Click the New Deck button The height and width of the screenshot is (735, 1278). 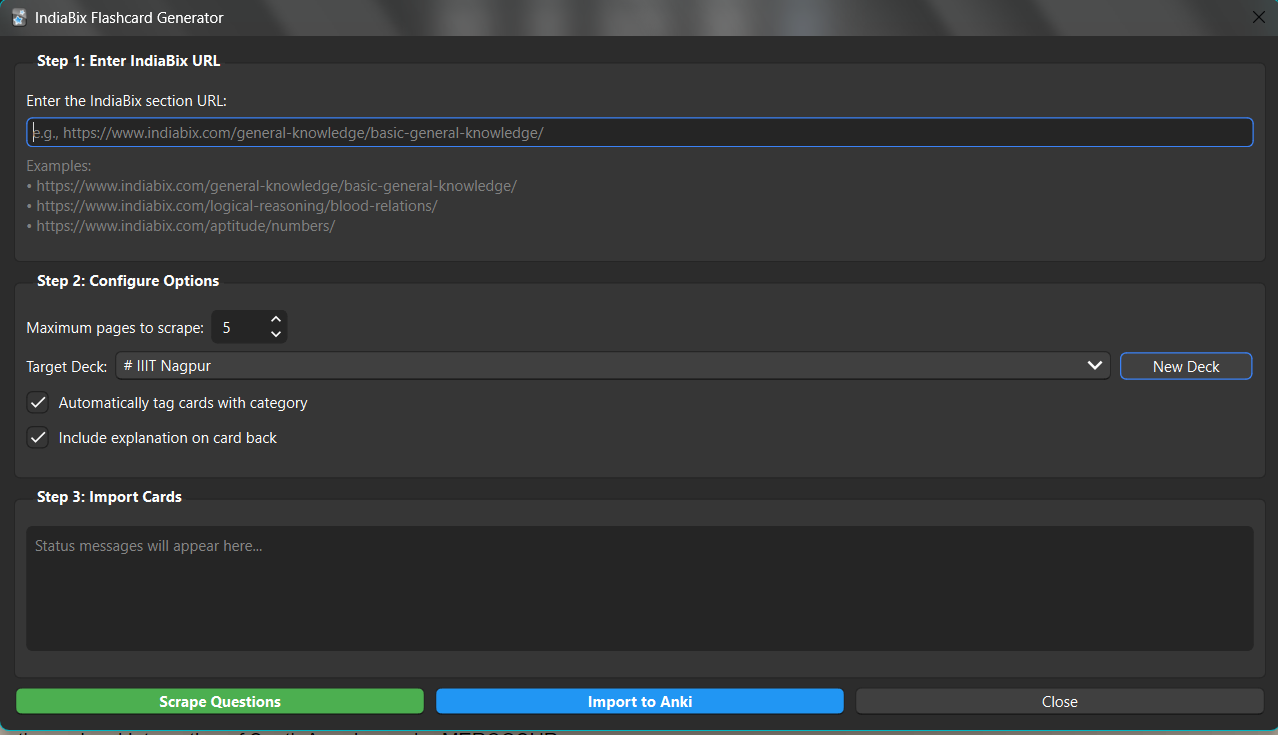[x=1186, y=365]
